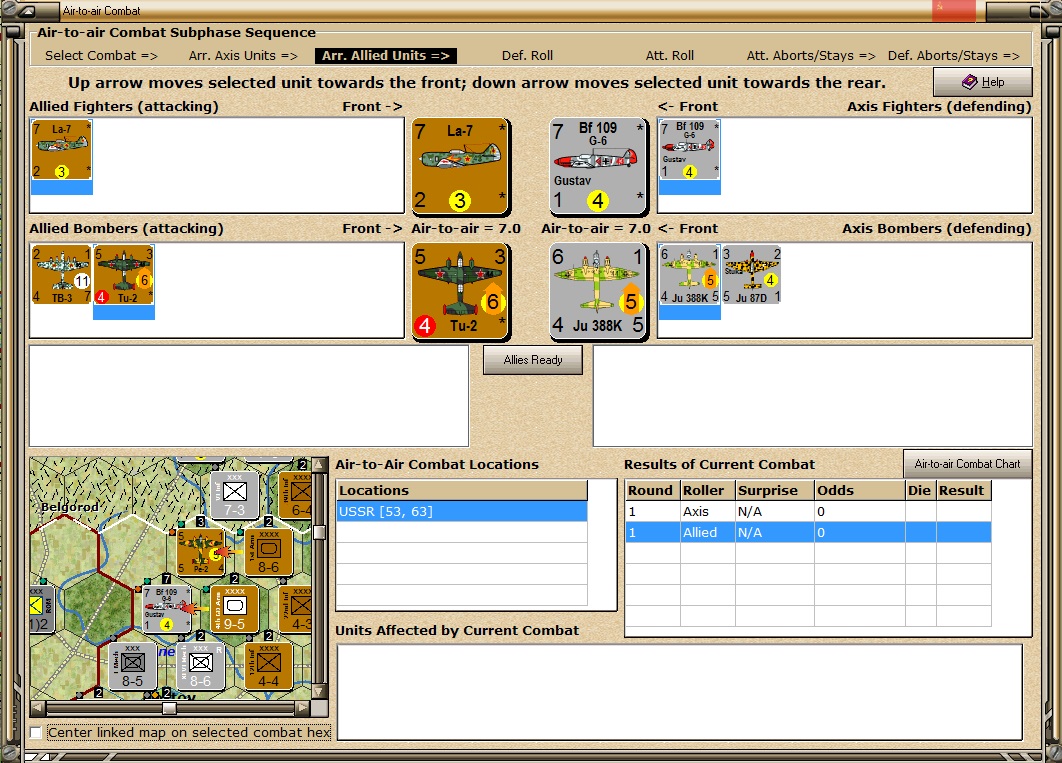
Task: Click the Units Affected by Current Combat box
Action: [679, 692]
